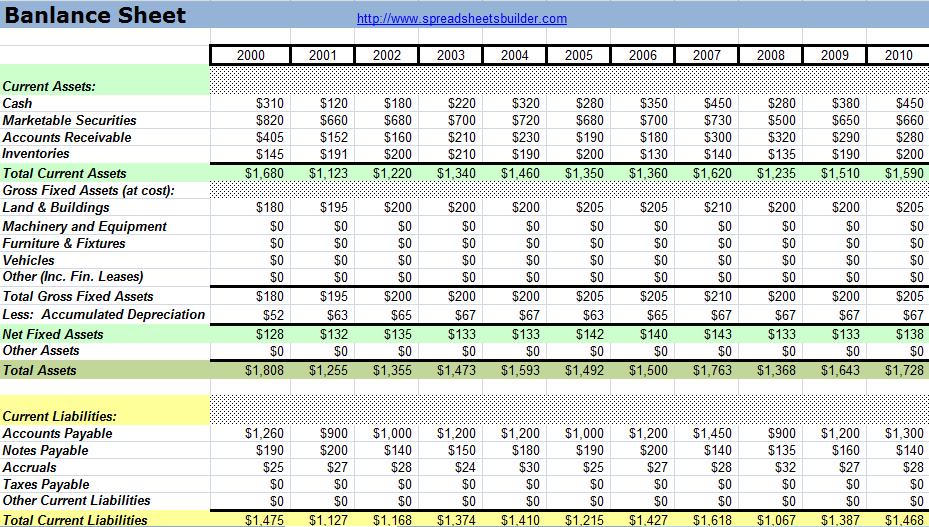This screenshot has height=527, width=929.
Task: Select the 2009 year header cell
Action: click(835, 55)
